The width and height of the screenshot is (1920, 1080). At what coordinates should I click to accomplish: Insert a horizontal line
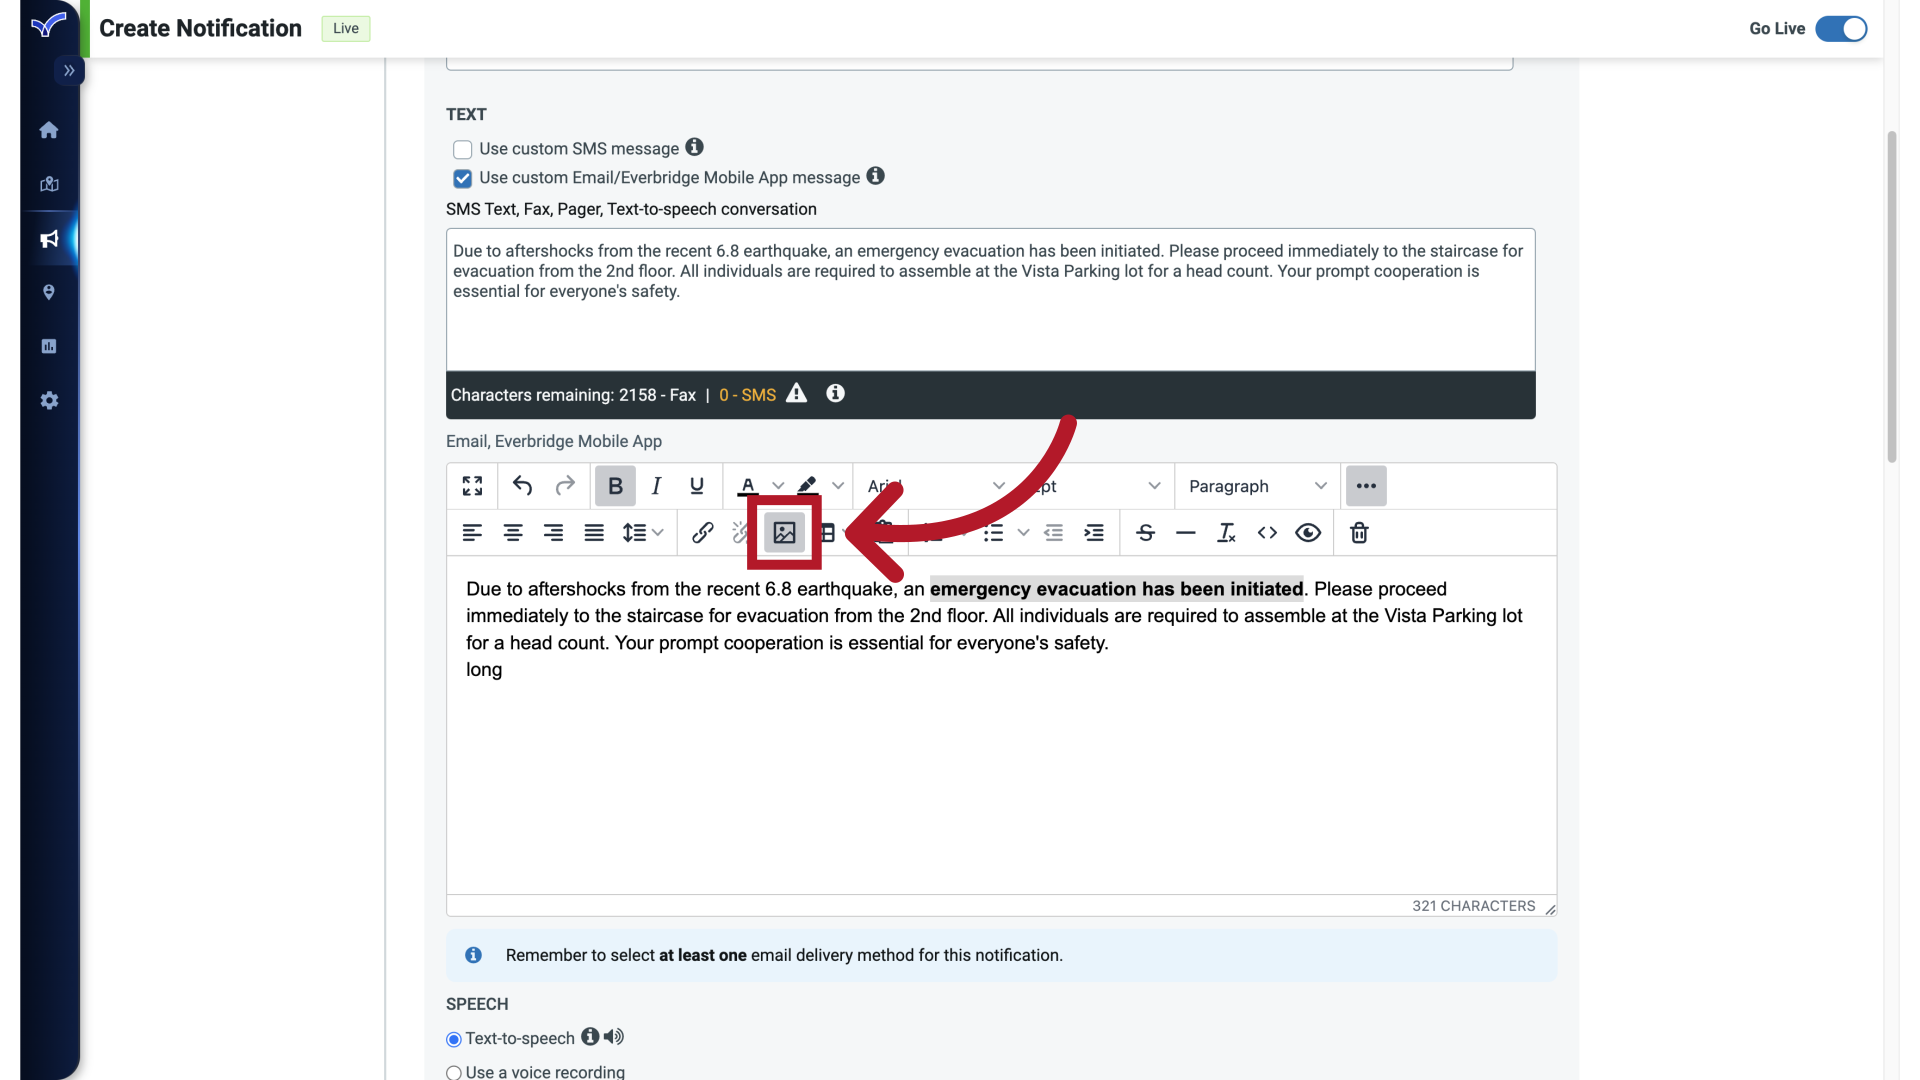coord(1186,533)
